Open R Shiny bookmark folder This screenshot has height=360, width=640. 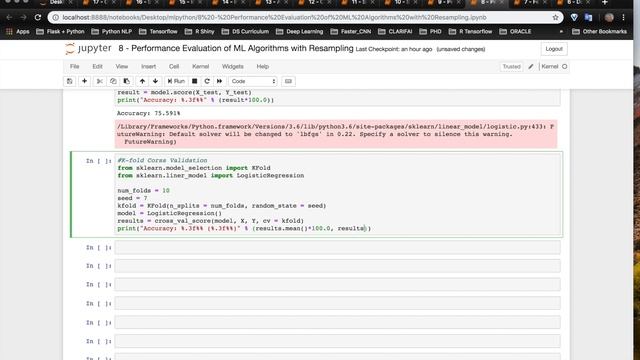(199, 31)
